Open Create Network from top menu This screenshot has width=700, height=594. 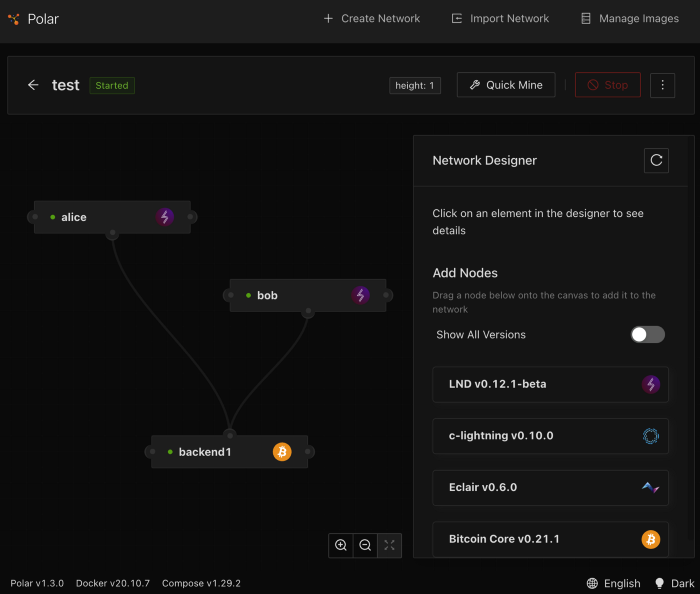[x=371, y=19]
